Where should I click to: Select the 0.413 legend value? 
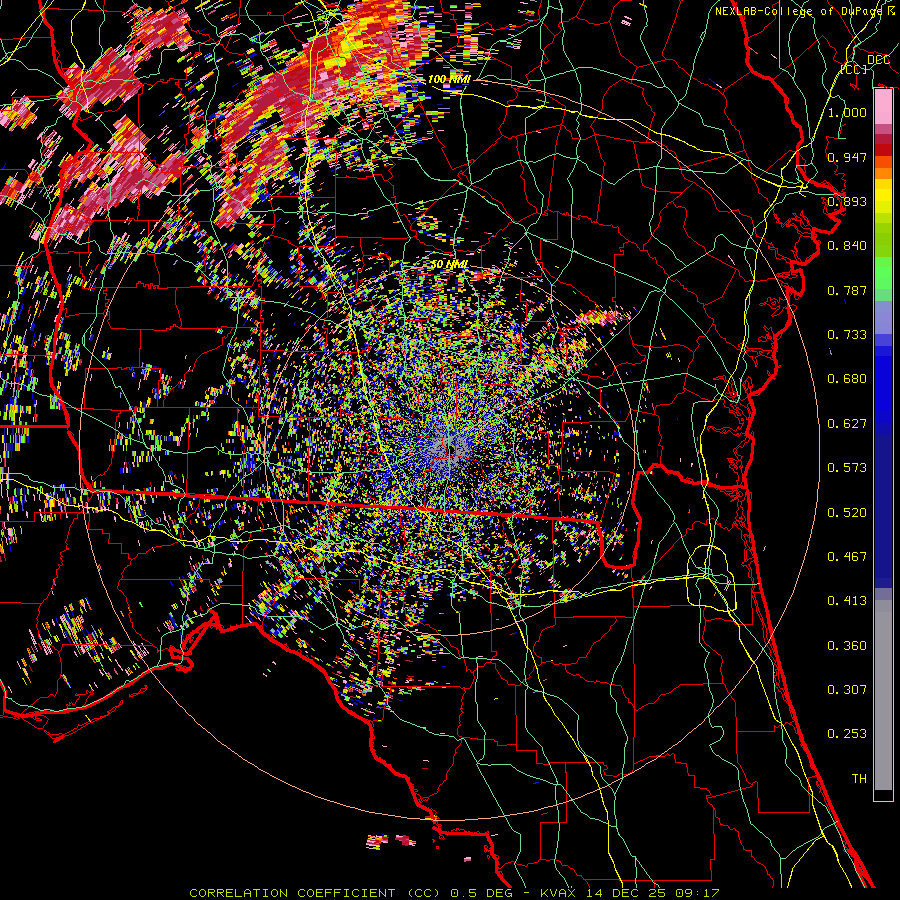click(x=847, y=601)
